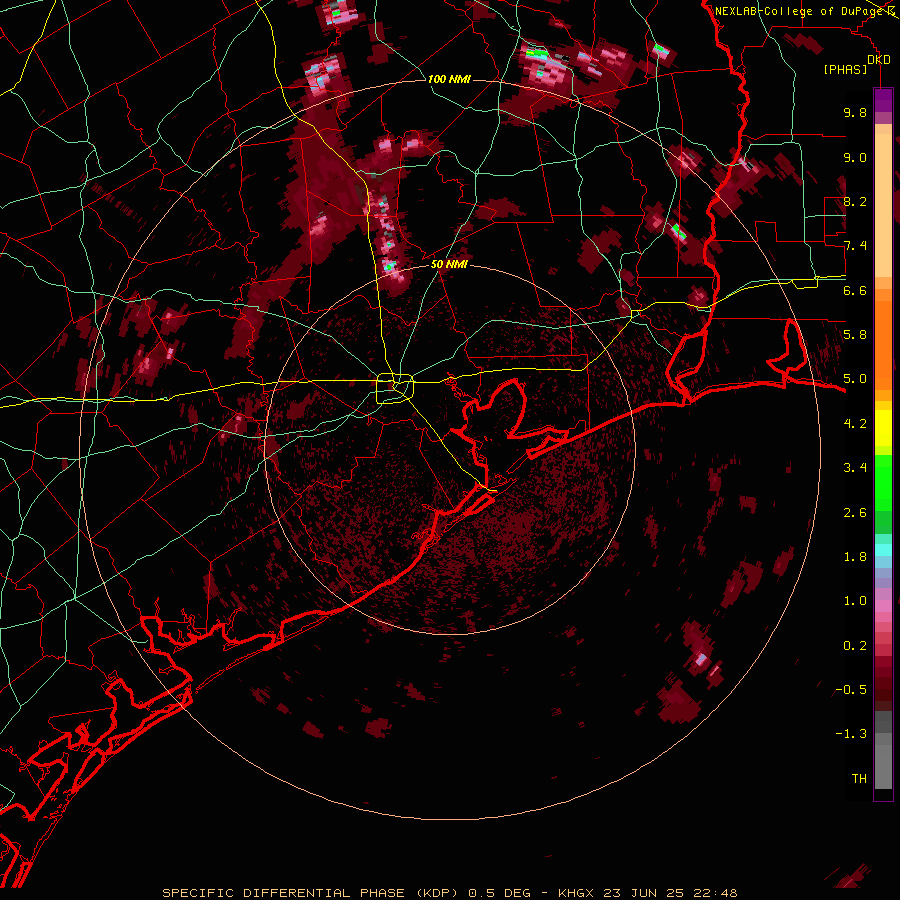900x900 pixels.
Task: Click the 5.8 value on the color scale
Action: coord(855,335)
